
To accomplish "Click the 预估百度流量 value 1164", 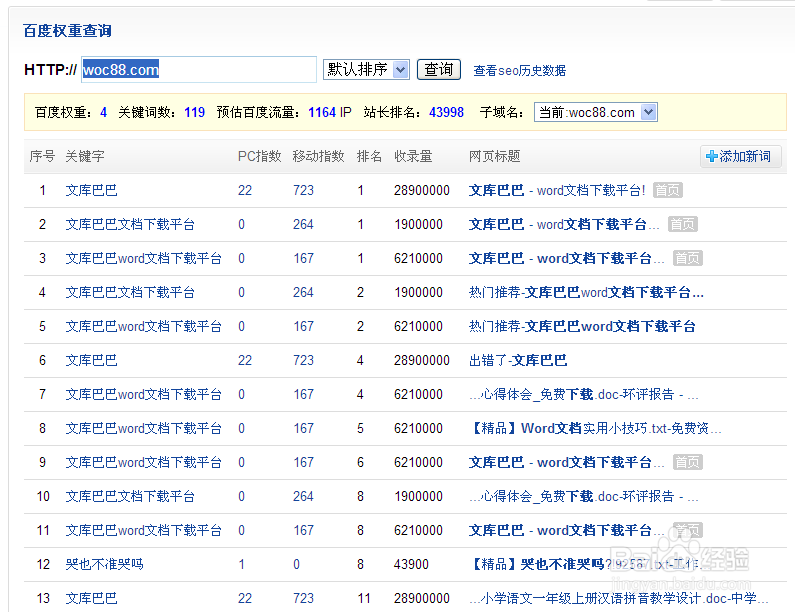I will [322, 112].
